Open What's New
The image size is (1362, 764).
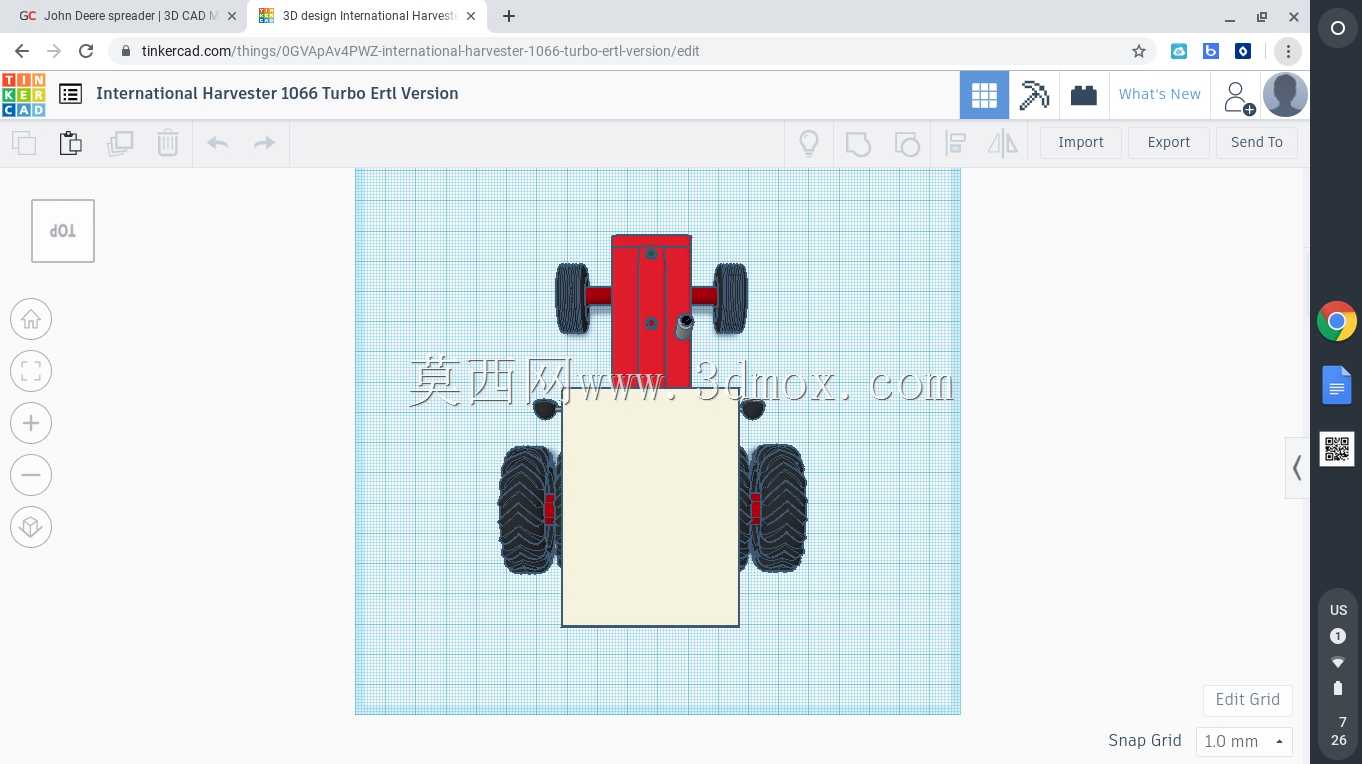[x=1160, y=94]
